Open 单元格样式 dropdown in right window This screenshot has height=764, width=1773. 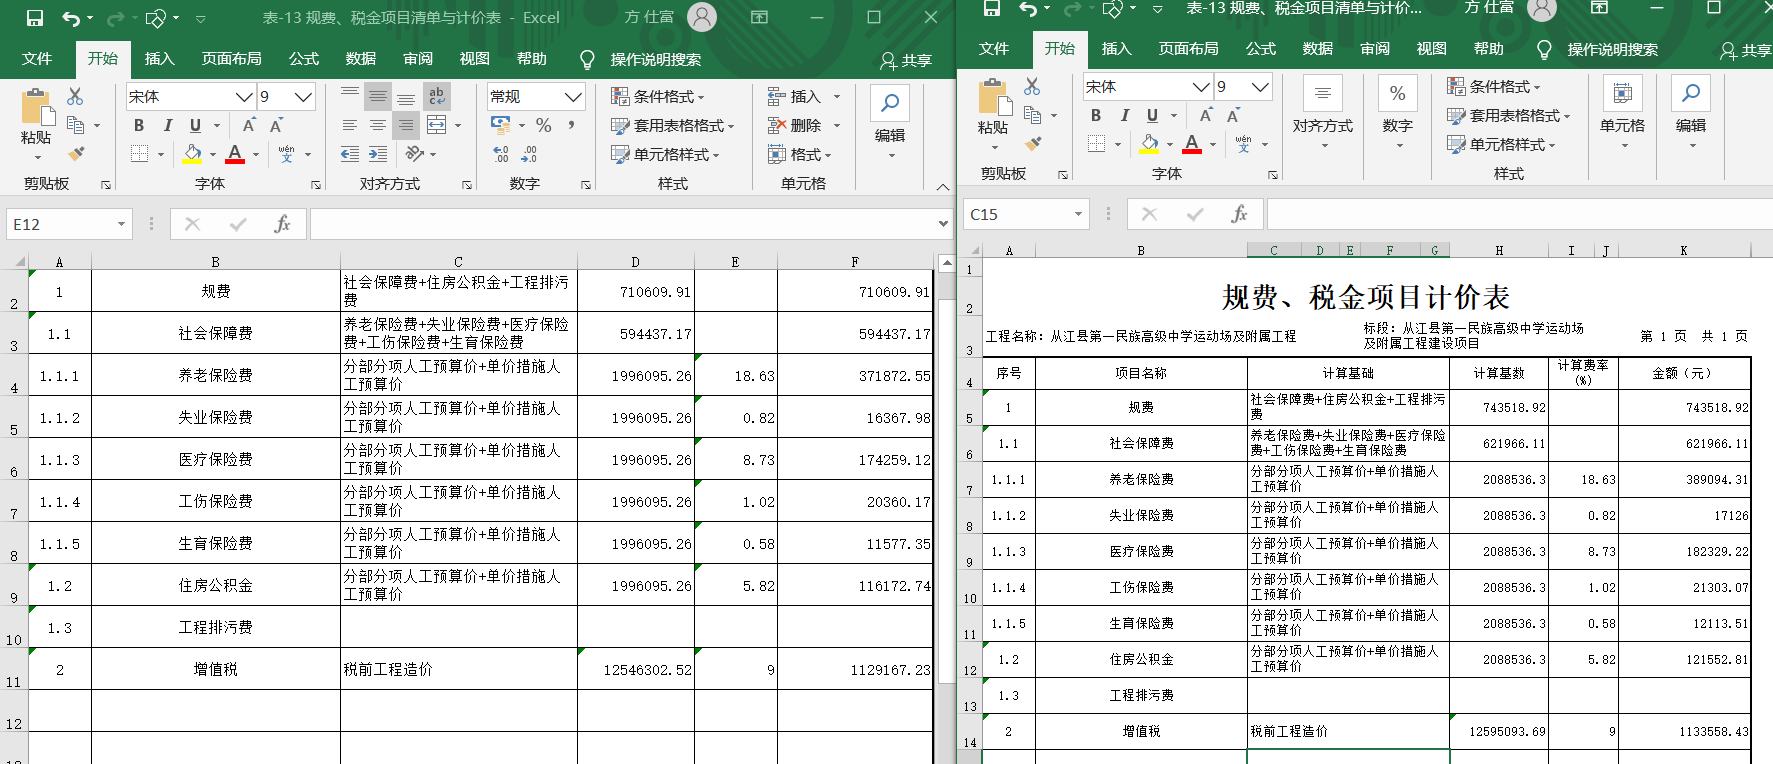(1501, 145)
